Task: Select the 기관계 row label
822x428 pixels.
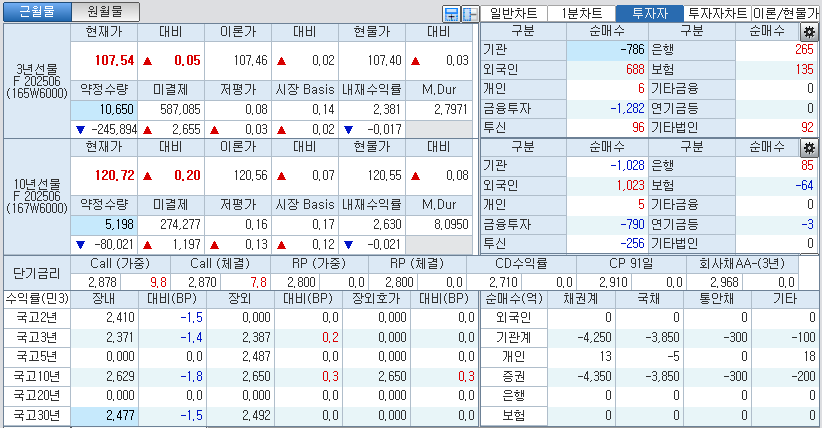Action: coord(514,337)
